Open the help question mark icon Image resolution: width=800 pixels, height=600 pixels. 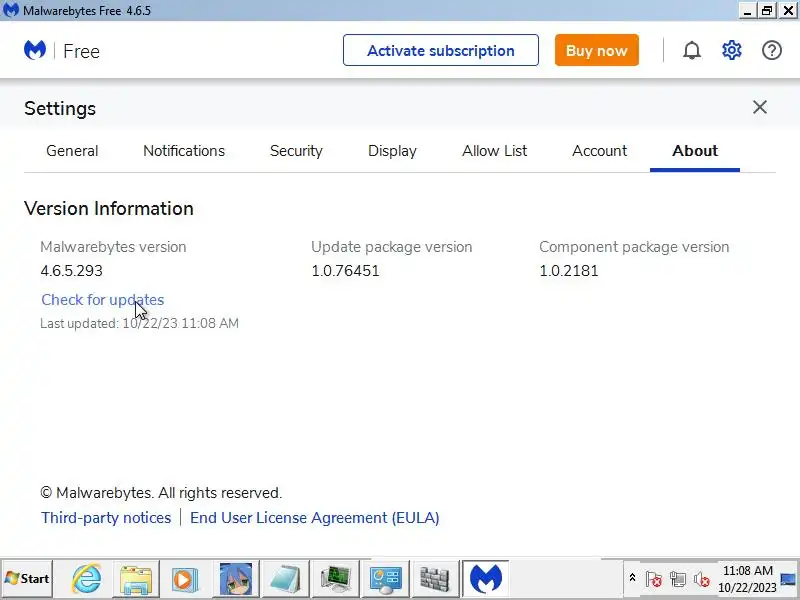pos(771,51)
